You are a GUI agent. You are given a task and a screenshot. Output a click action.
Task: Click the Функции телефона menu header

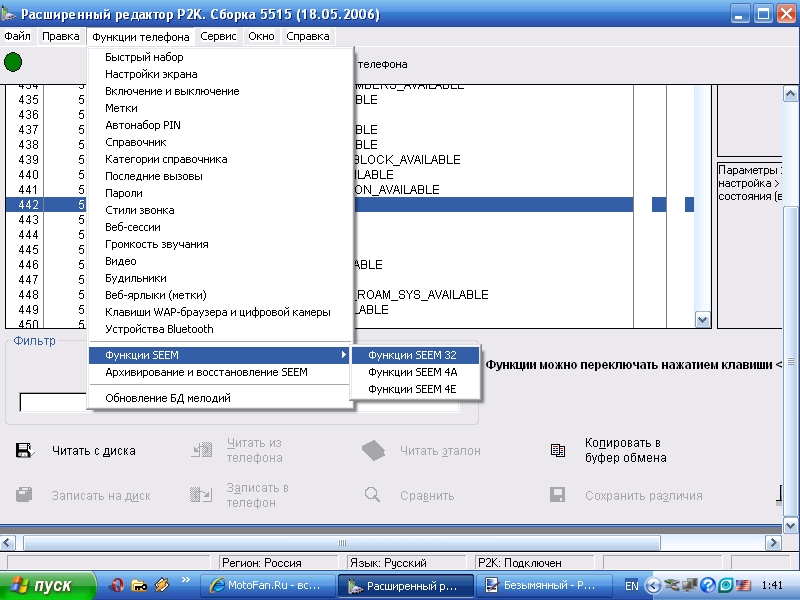(x=141, y=37)
